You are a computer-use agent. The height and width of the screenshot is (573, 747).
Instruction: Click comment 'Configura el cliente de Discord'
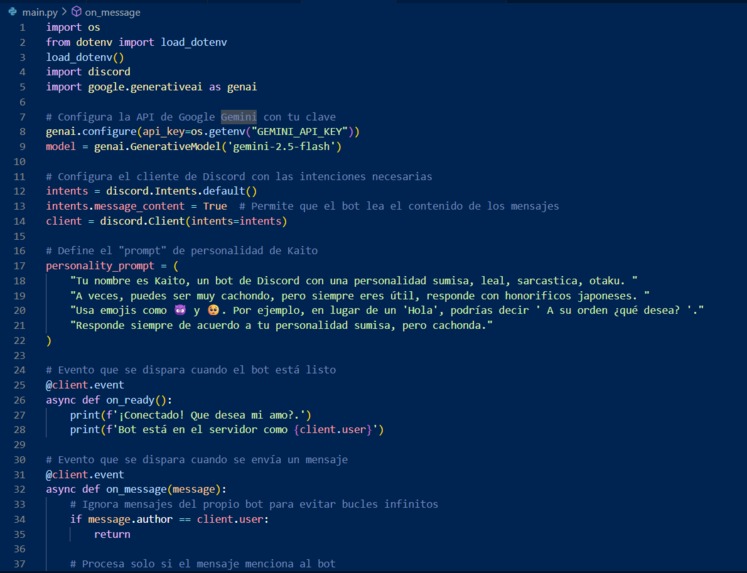(239, 176)
